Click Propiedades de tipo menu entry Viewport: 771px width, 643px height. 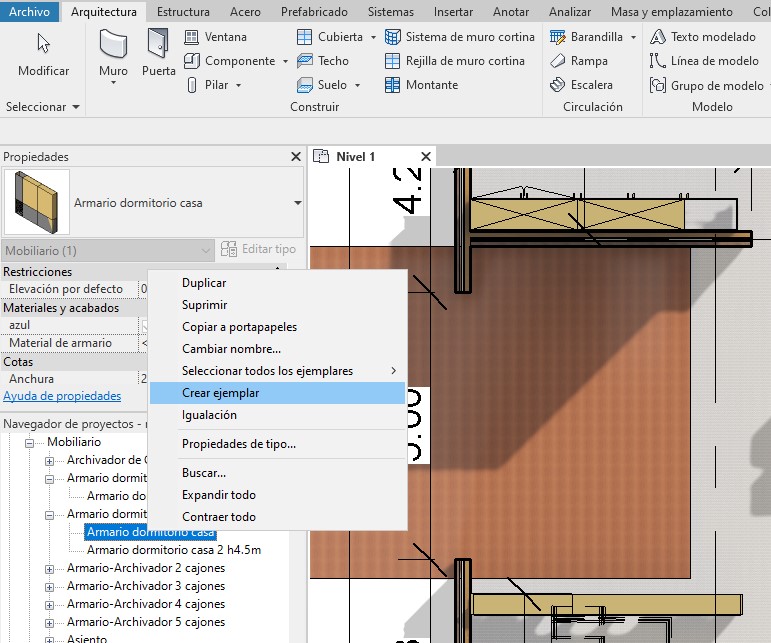point(238,444)
